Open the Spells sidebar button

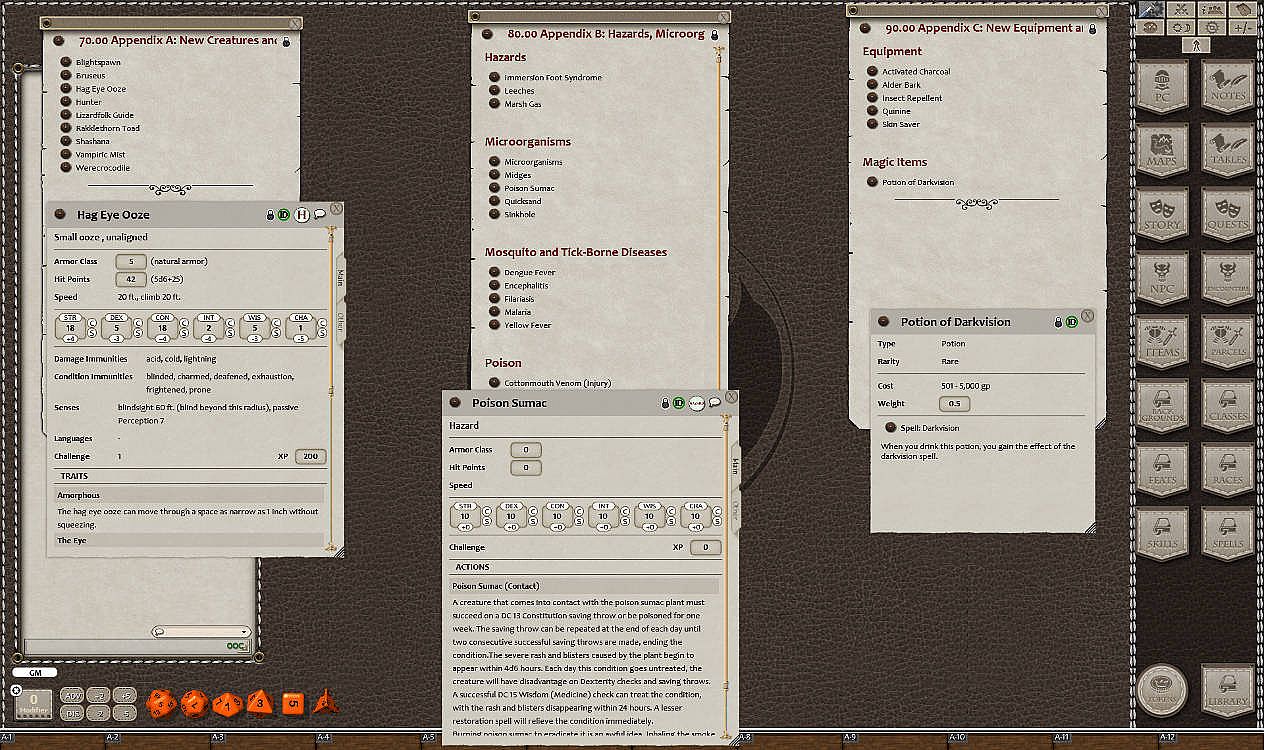point(1227,535)
